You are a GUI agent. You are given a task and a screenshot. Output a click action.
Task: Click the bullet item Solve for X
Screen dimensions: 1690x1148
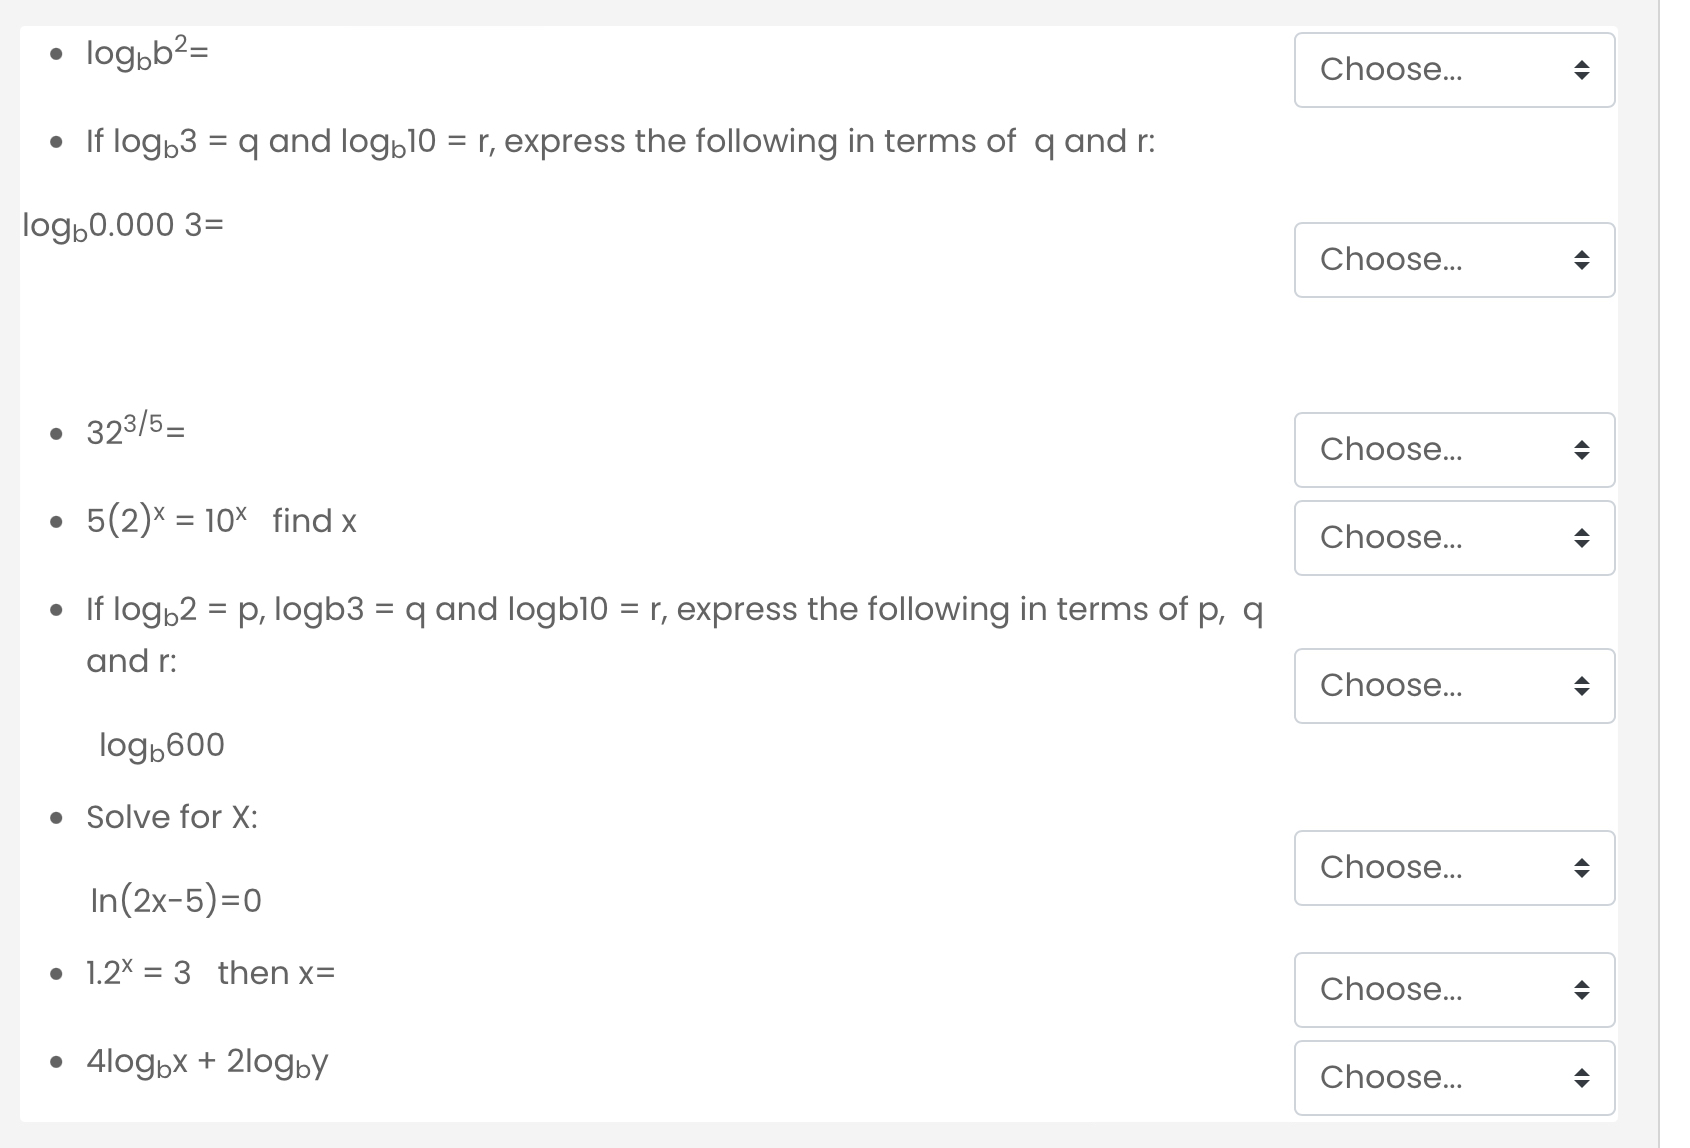pyautogui.click(x=172, y=817)
